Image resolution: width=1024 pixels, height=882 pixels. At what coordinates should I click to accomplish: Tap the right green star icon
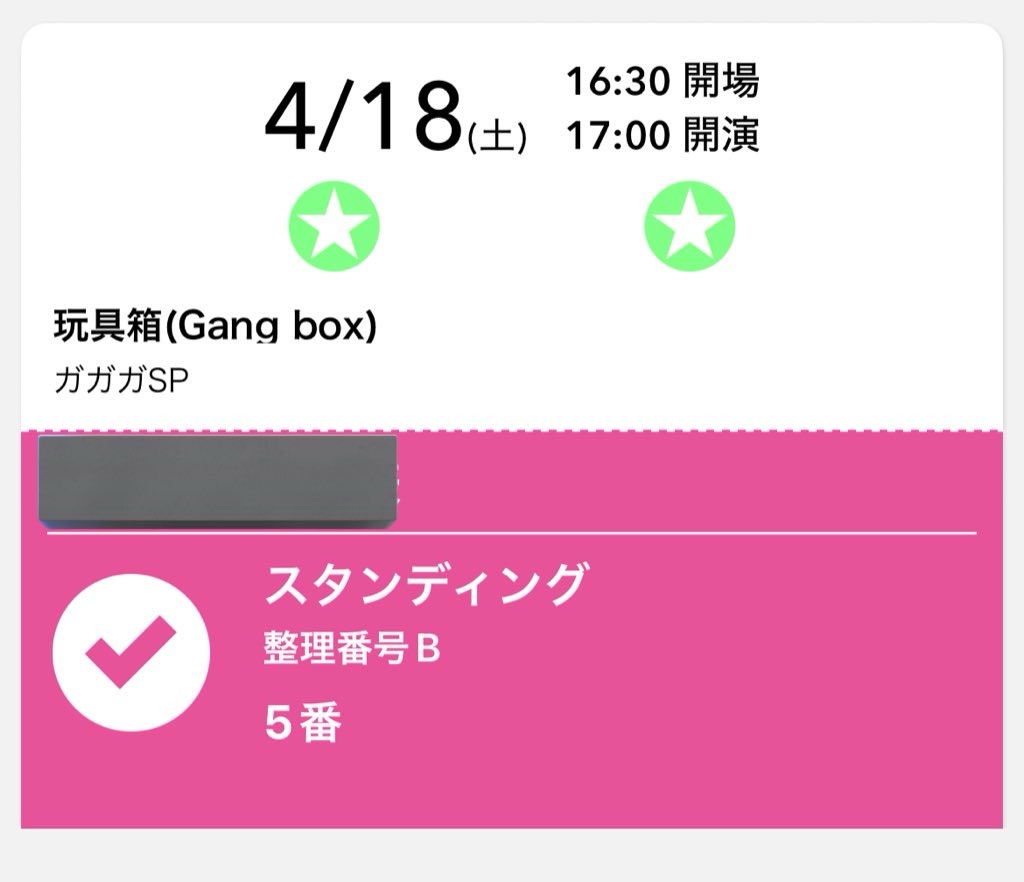tap(689, 227)
